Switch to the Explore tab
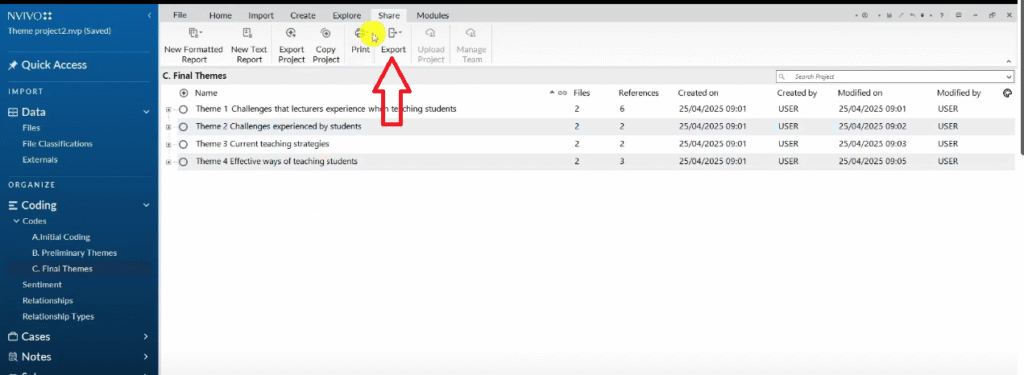Image resolution: width=1024 pixels, height=375 pixels. pos(346,15)
